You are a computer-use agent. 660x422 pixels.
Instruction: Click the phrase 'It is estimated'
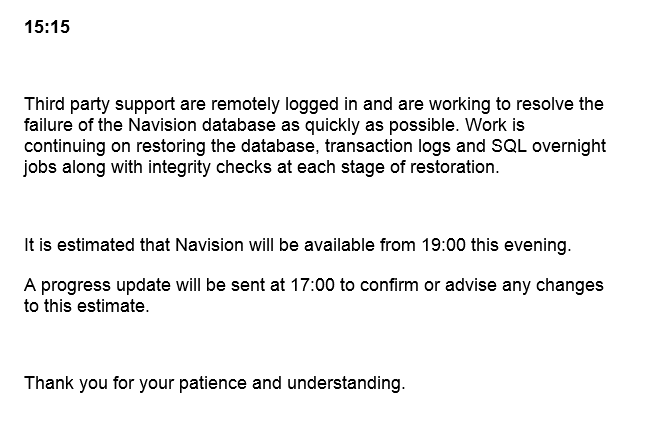[x=79, y=245]
